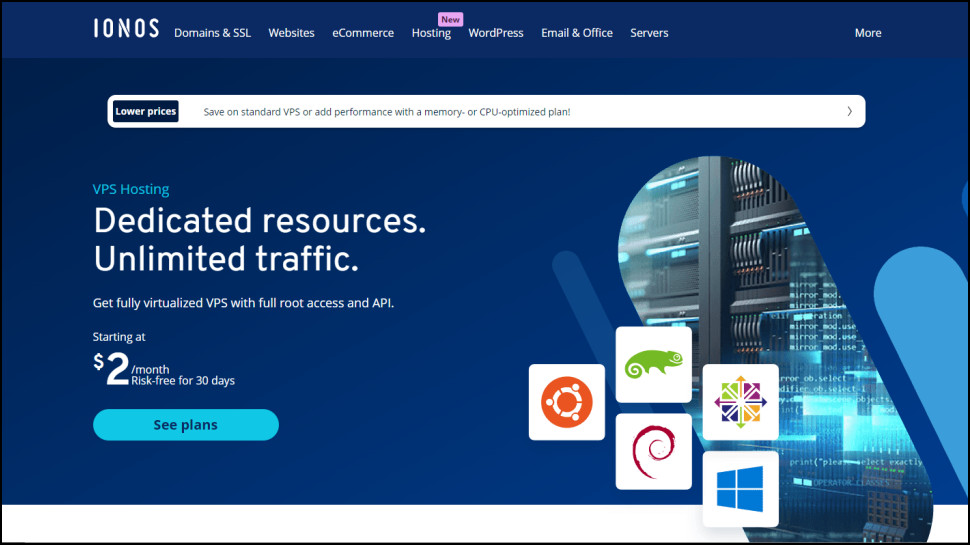
Task: Click the fully virtualized VPS description text
Action: 243,303
